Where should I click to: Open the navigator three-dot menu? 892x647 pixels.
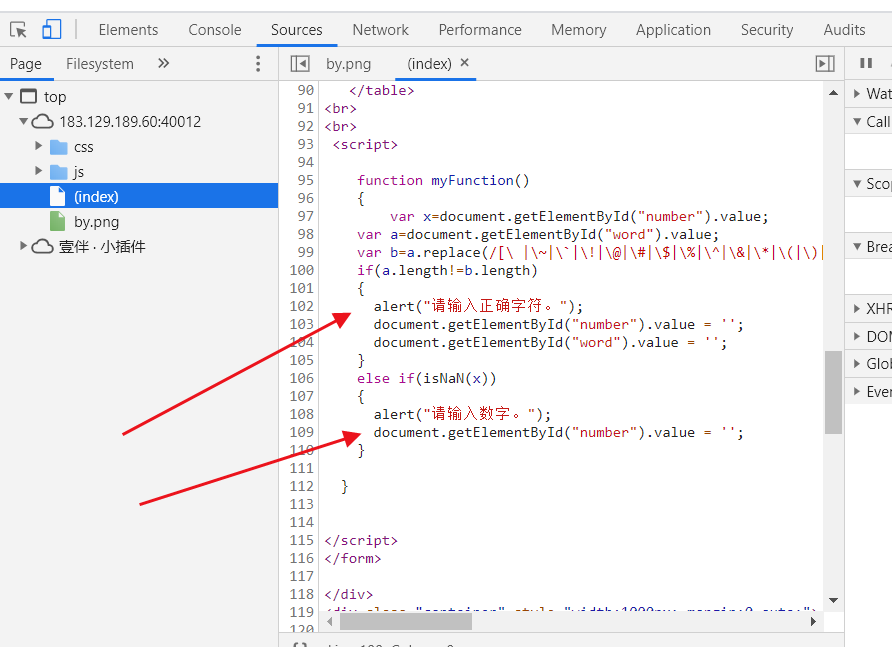pyautogui.click(x=258, y=64)
